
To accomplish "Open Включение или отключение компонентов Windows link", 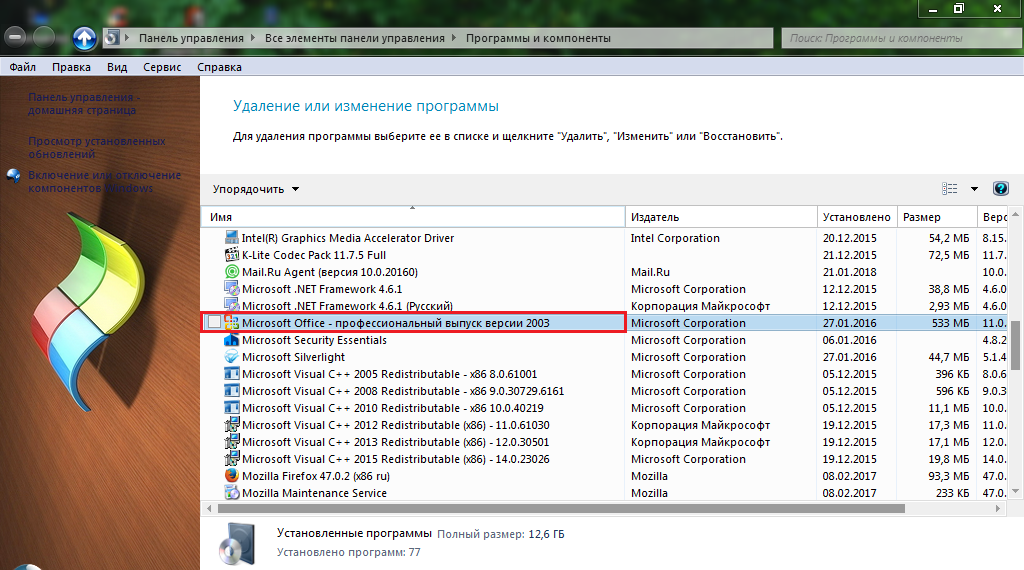I will click(x=104, y=182).
